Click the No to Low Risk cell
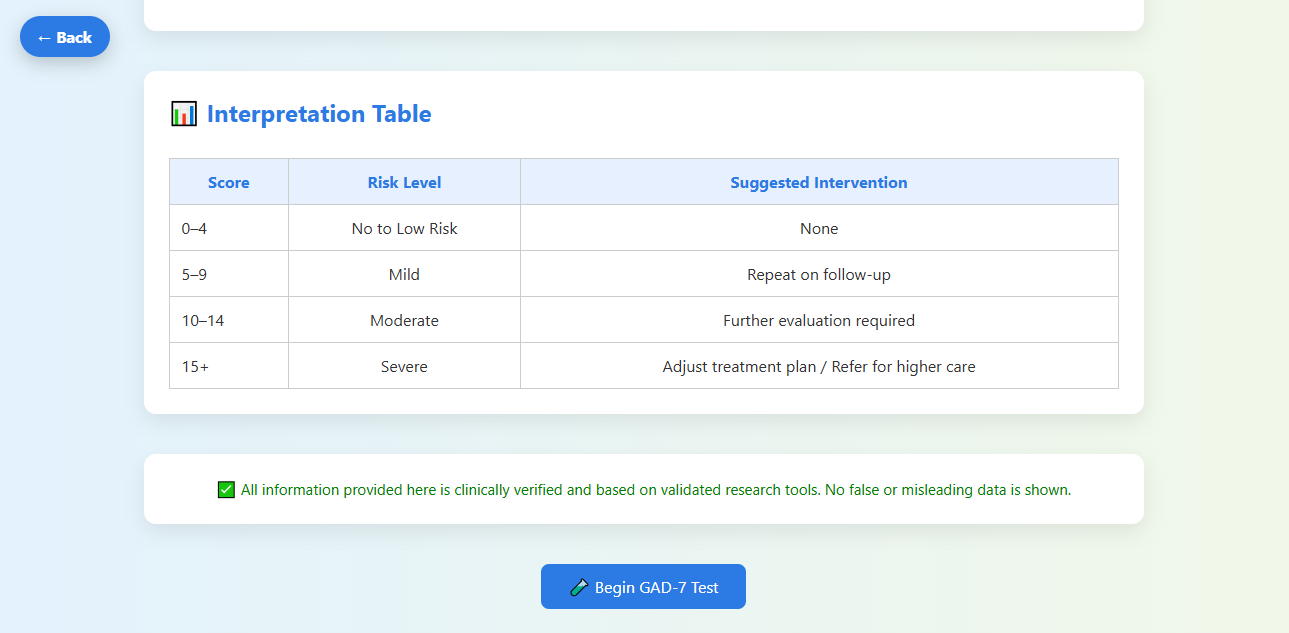 pos(404,228)
